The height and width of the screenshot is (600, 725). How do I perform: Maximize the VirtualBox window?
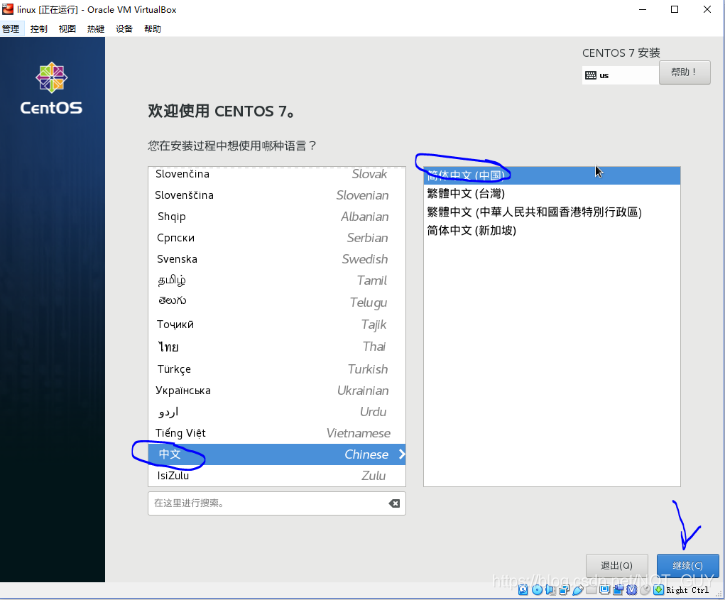click(x=675, y=9)
